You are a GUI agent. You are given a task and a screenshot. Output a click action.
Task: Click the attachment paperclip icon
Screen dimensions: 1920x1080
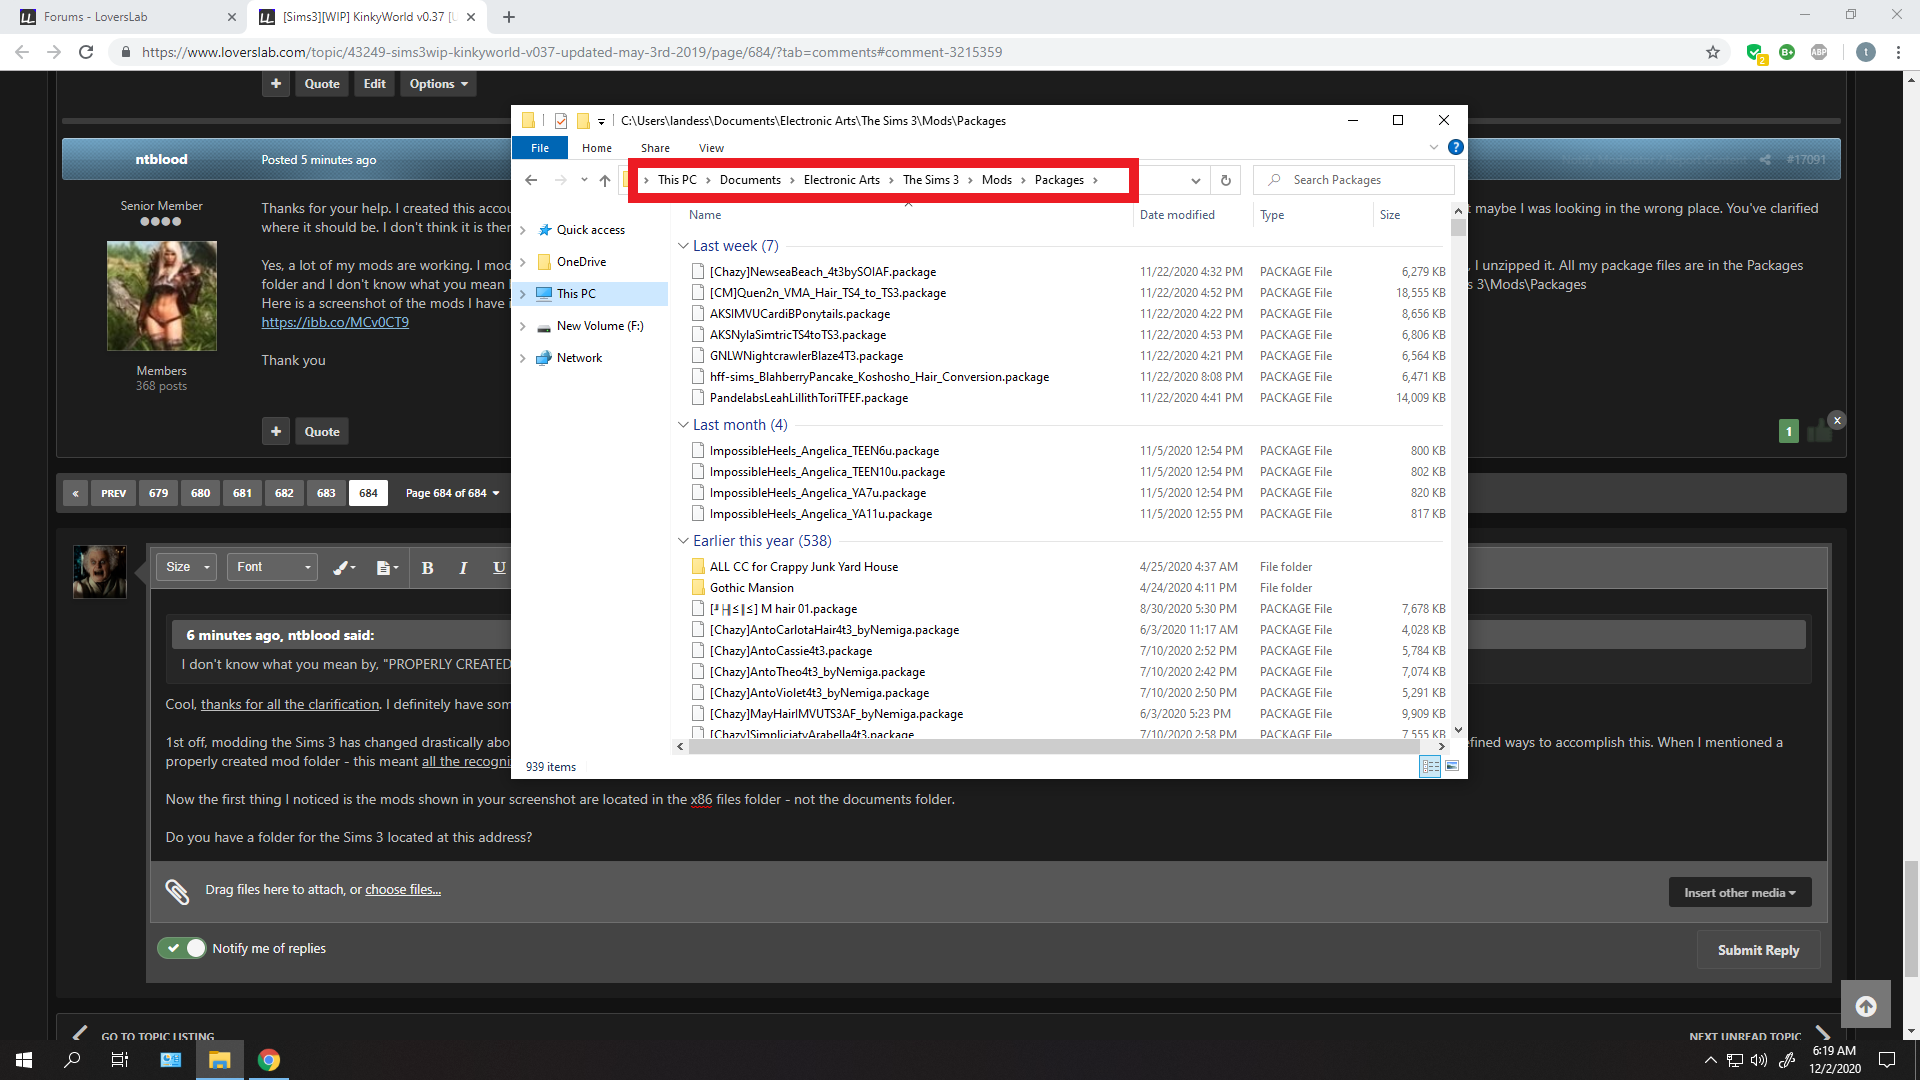(x=177, y=891)
